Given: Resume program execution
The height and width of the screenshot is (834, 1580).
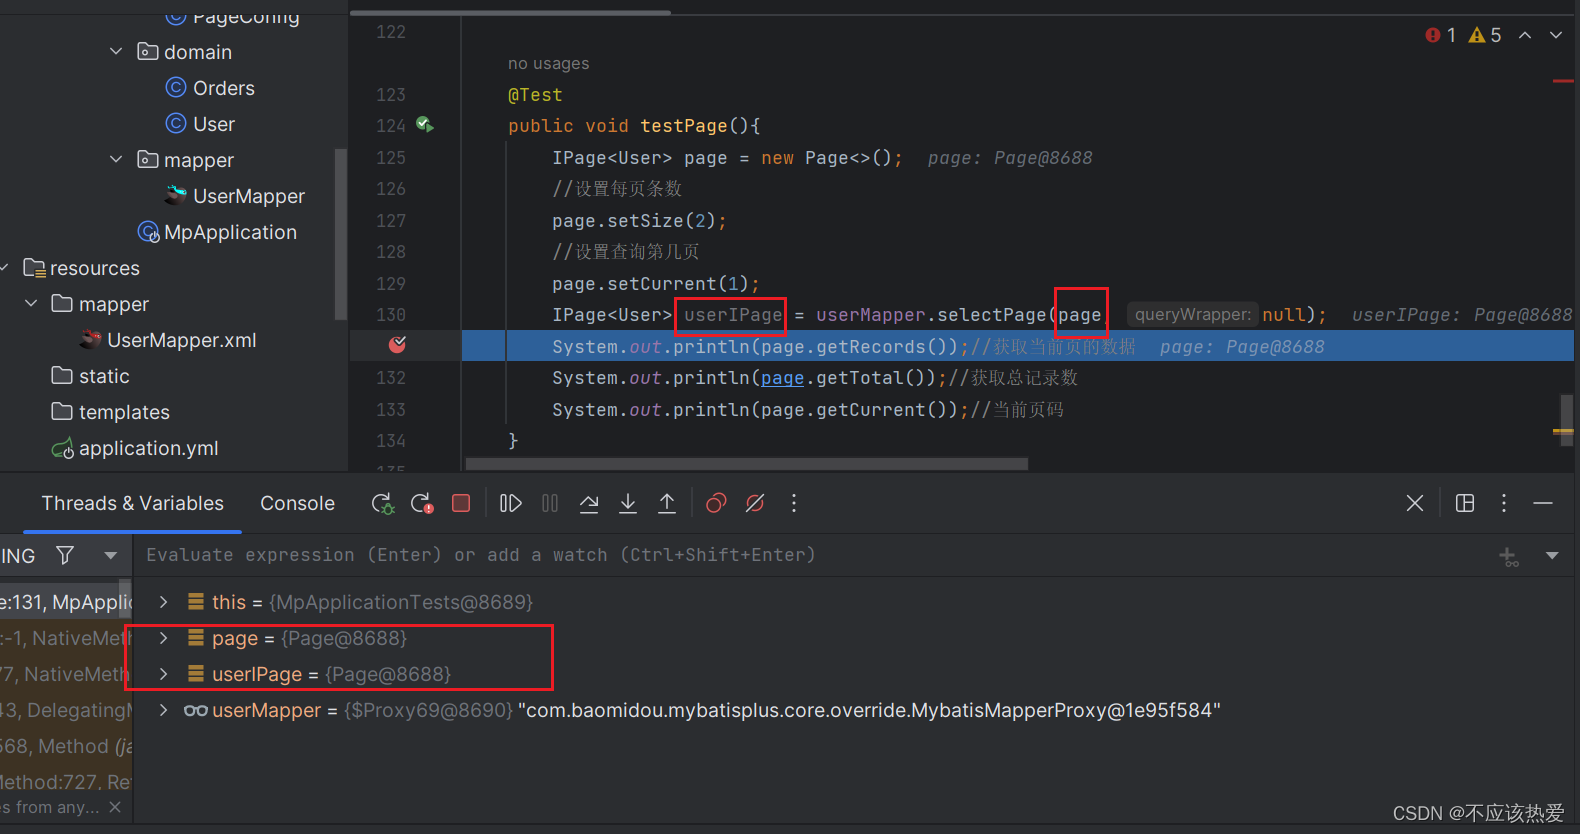Looking at the screenshot, I should [510, 503].
